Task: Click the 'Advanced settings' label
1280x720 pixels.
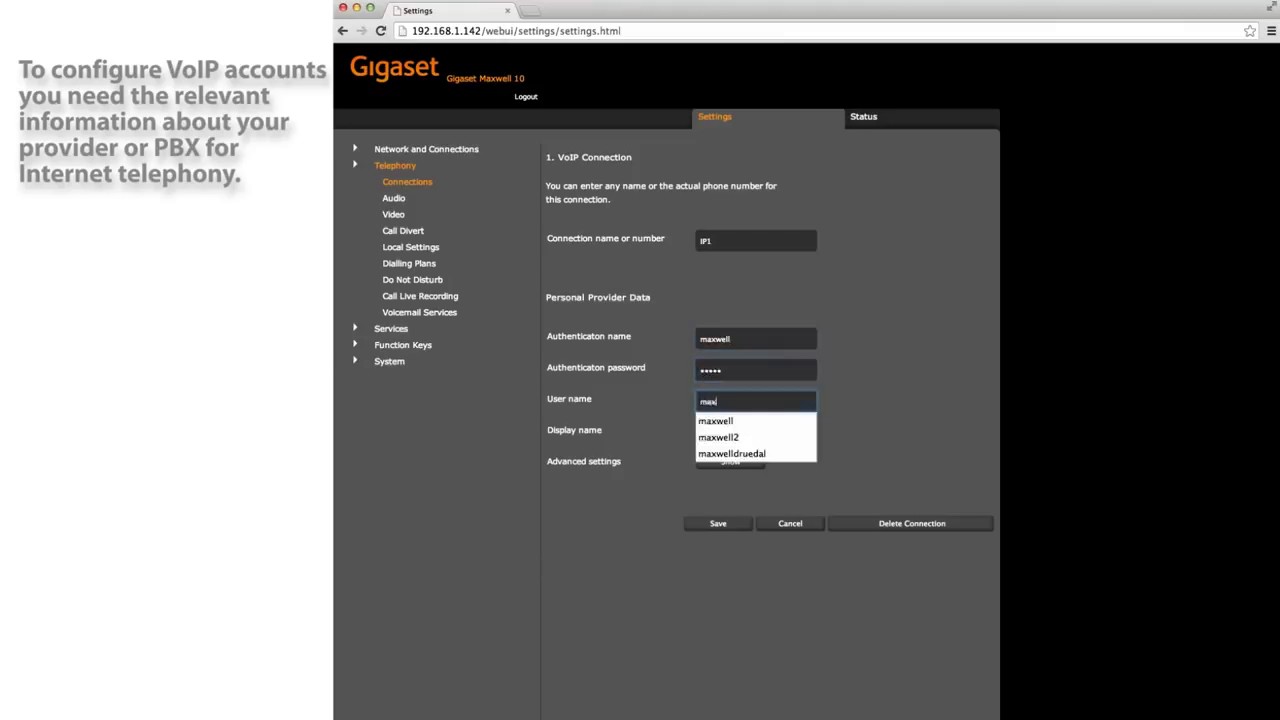Action: [584, 461]
